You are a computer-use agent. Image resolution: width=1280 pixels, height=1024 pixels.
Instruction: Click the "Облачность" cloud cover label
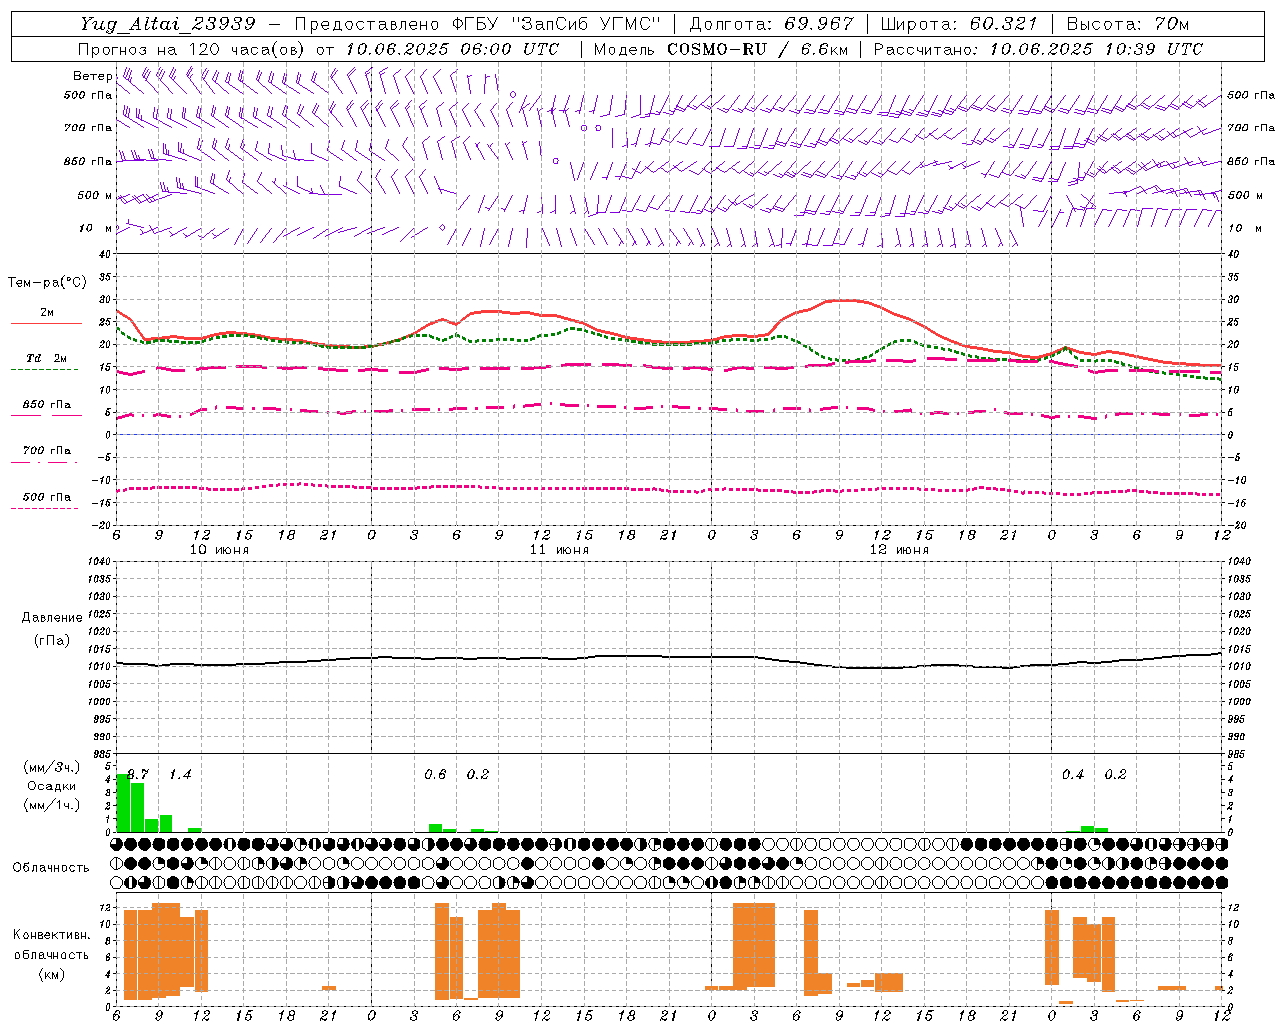pos(51,868)
